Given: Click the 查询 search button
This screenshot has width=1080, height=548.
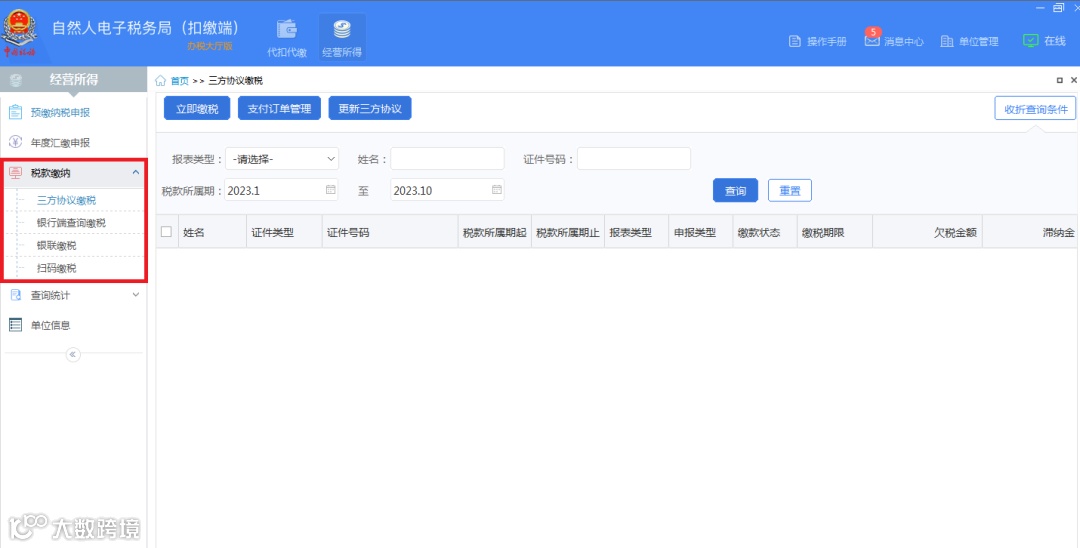Looking at the screenshot, I should click(x=735, y=191).
